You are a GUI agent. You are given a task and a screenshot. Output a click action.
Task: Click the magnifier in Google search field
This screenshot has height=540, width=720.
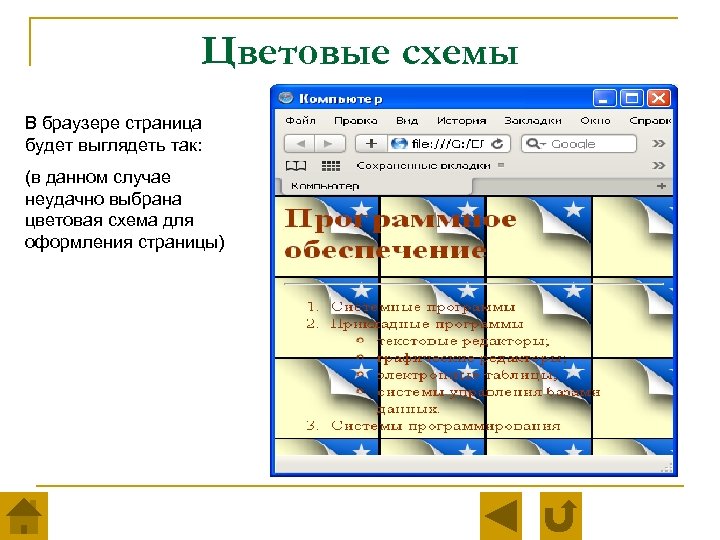point(535,144)
